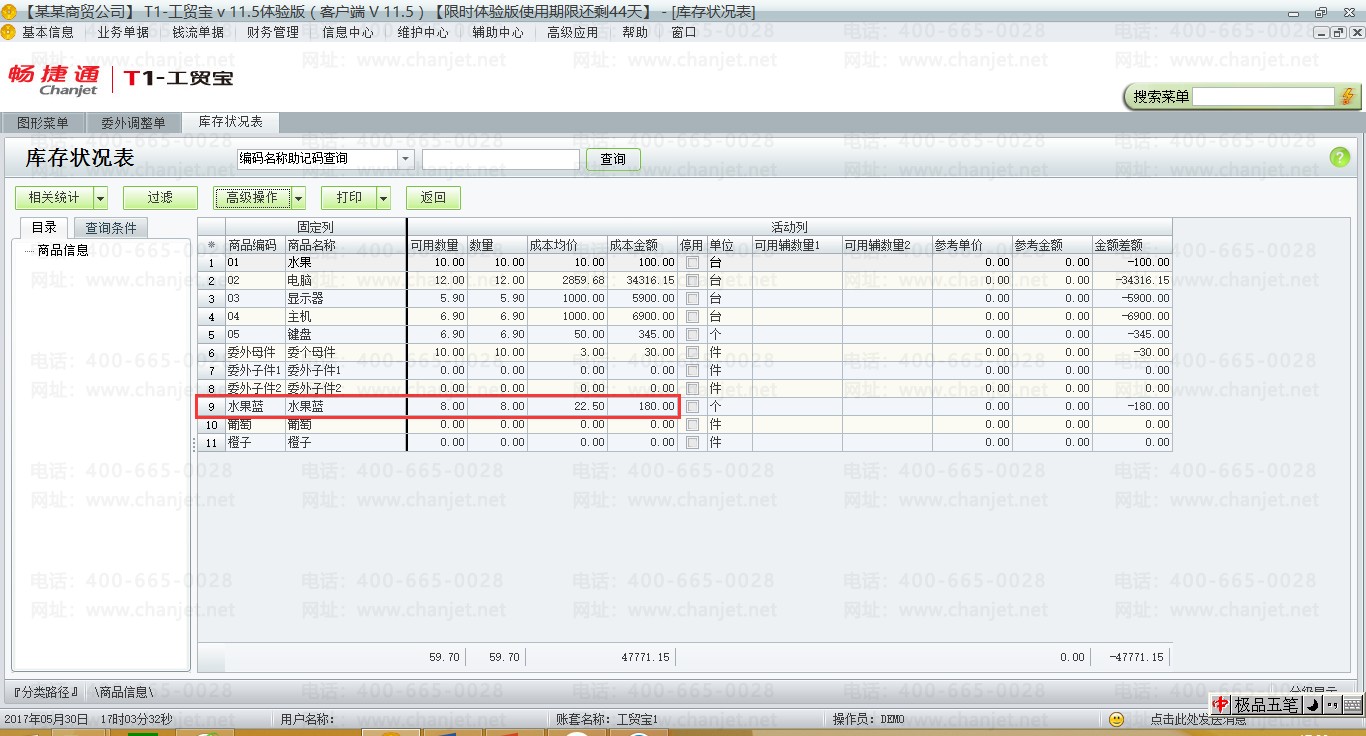Toggle 停用 checkbox for 键盘 row
The height and width of the screenshot is (736, 1366).
pos(692,334)
